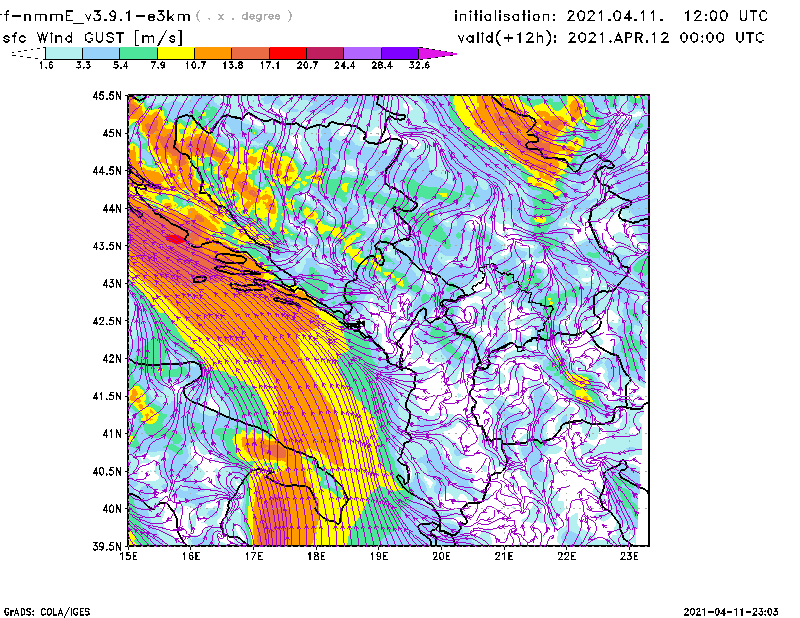Click the 42N latitude label
Image resolution: width=800 pixels, height=618 pixels.
[112, 358]
